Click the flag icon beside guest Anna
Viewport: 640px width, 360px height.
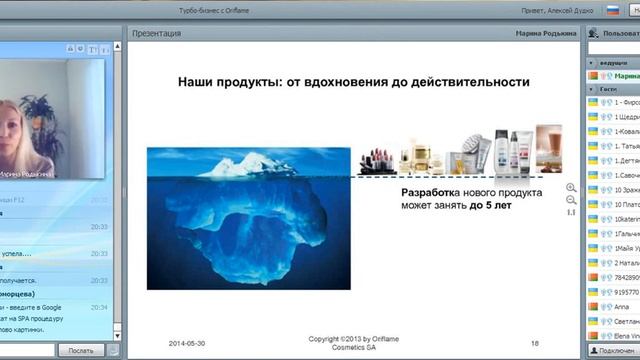593,307
